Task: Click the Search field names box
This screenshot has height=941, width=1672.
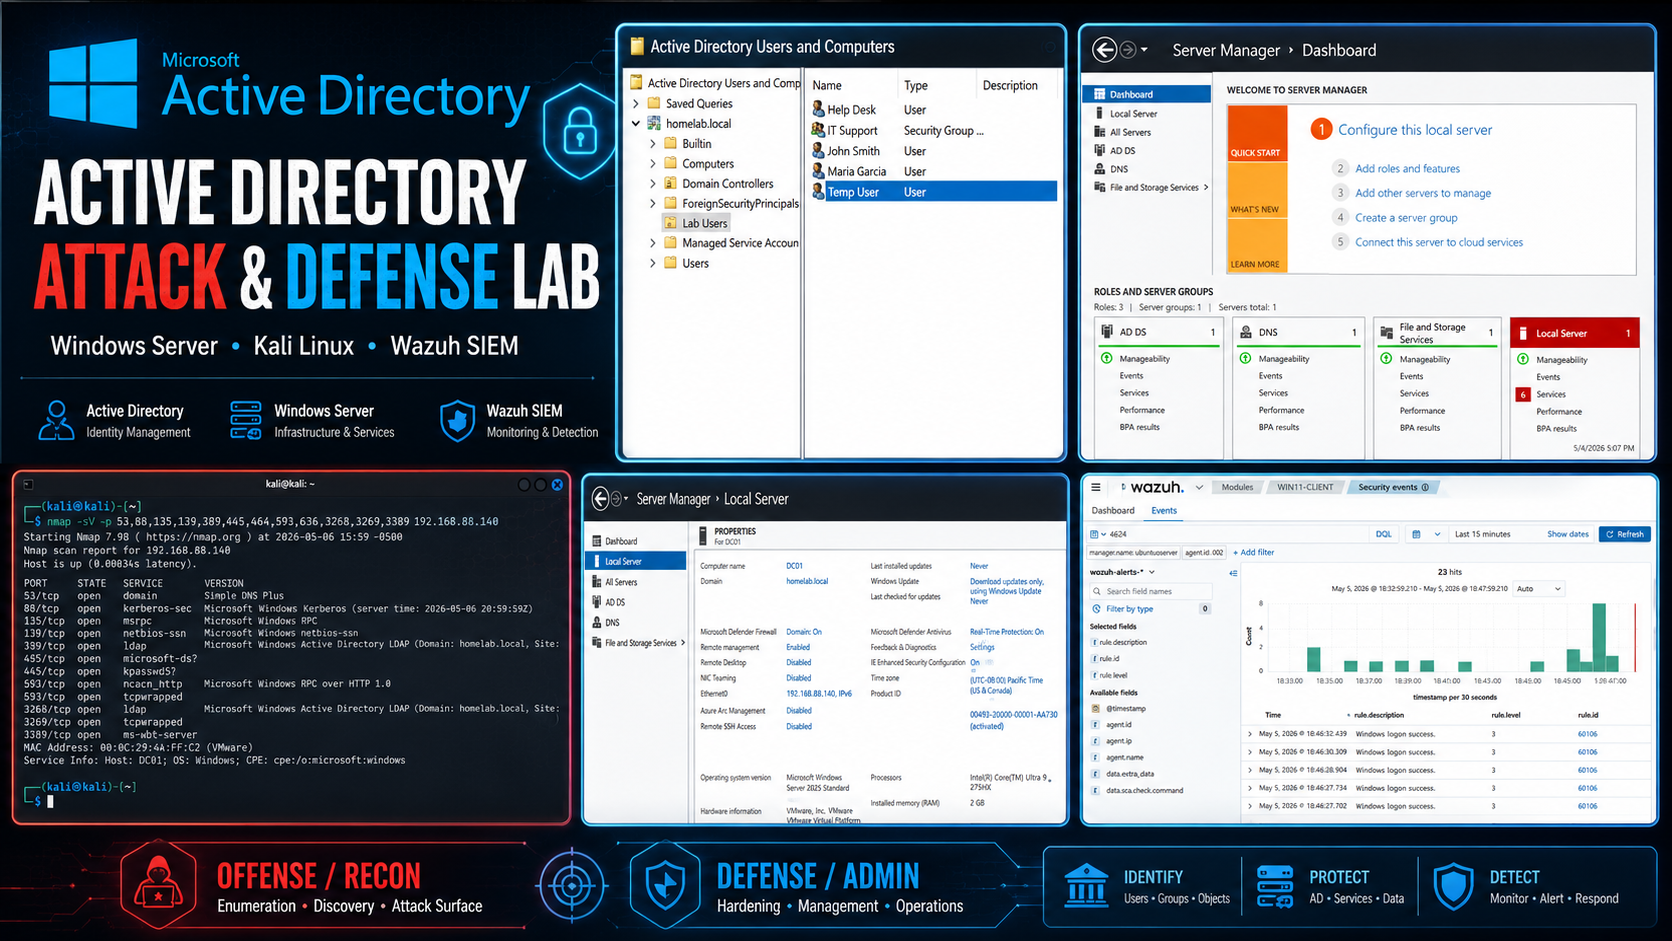Action: point(1151,591)
